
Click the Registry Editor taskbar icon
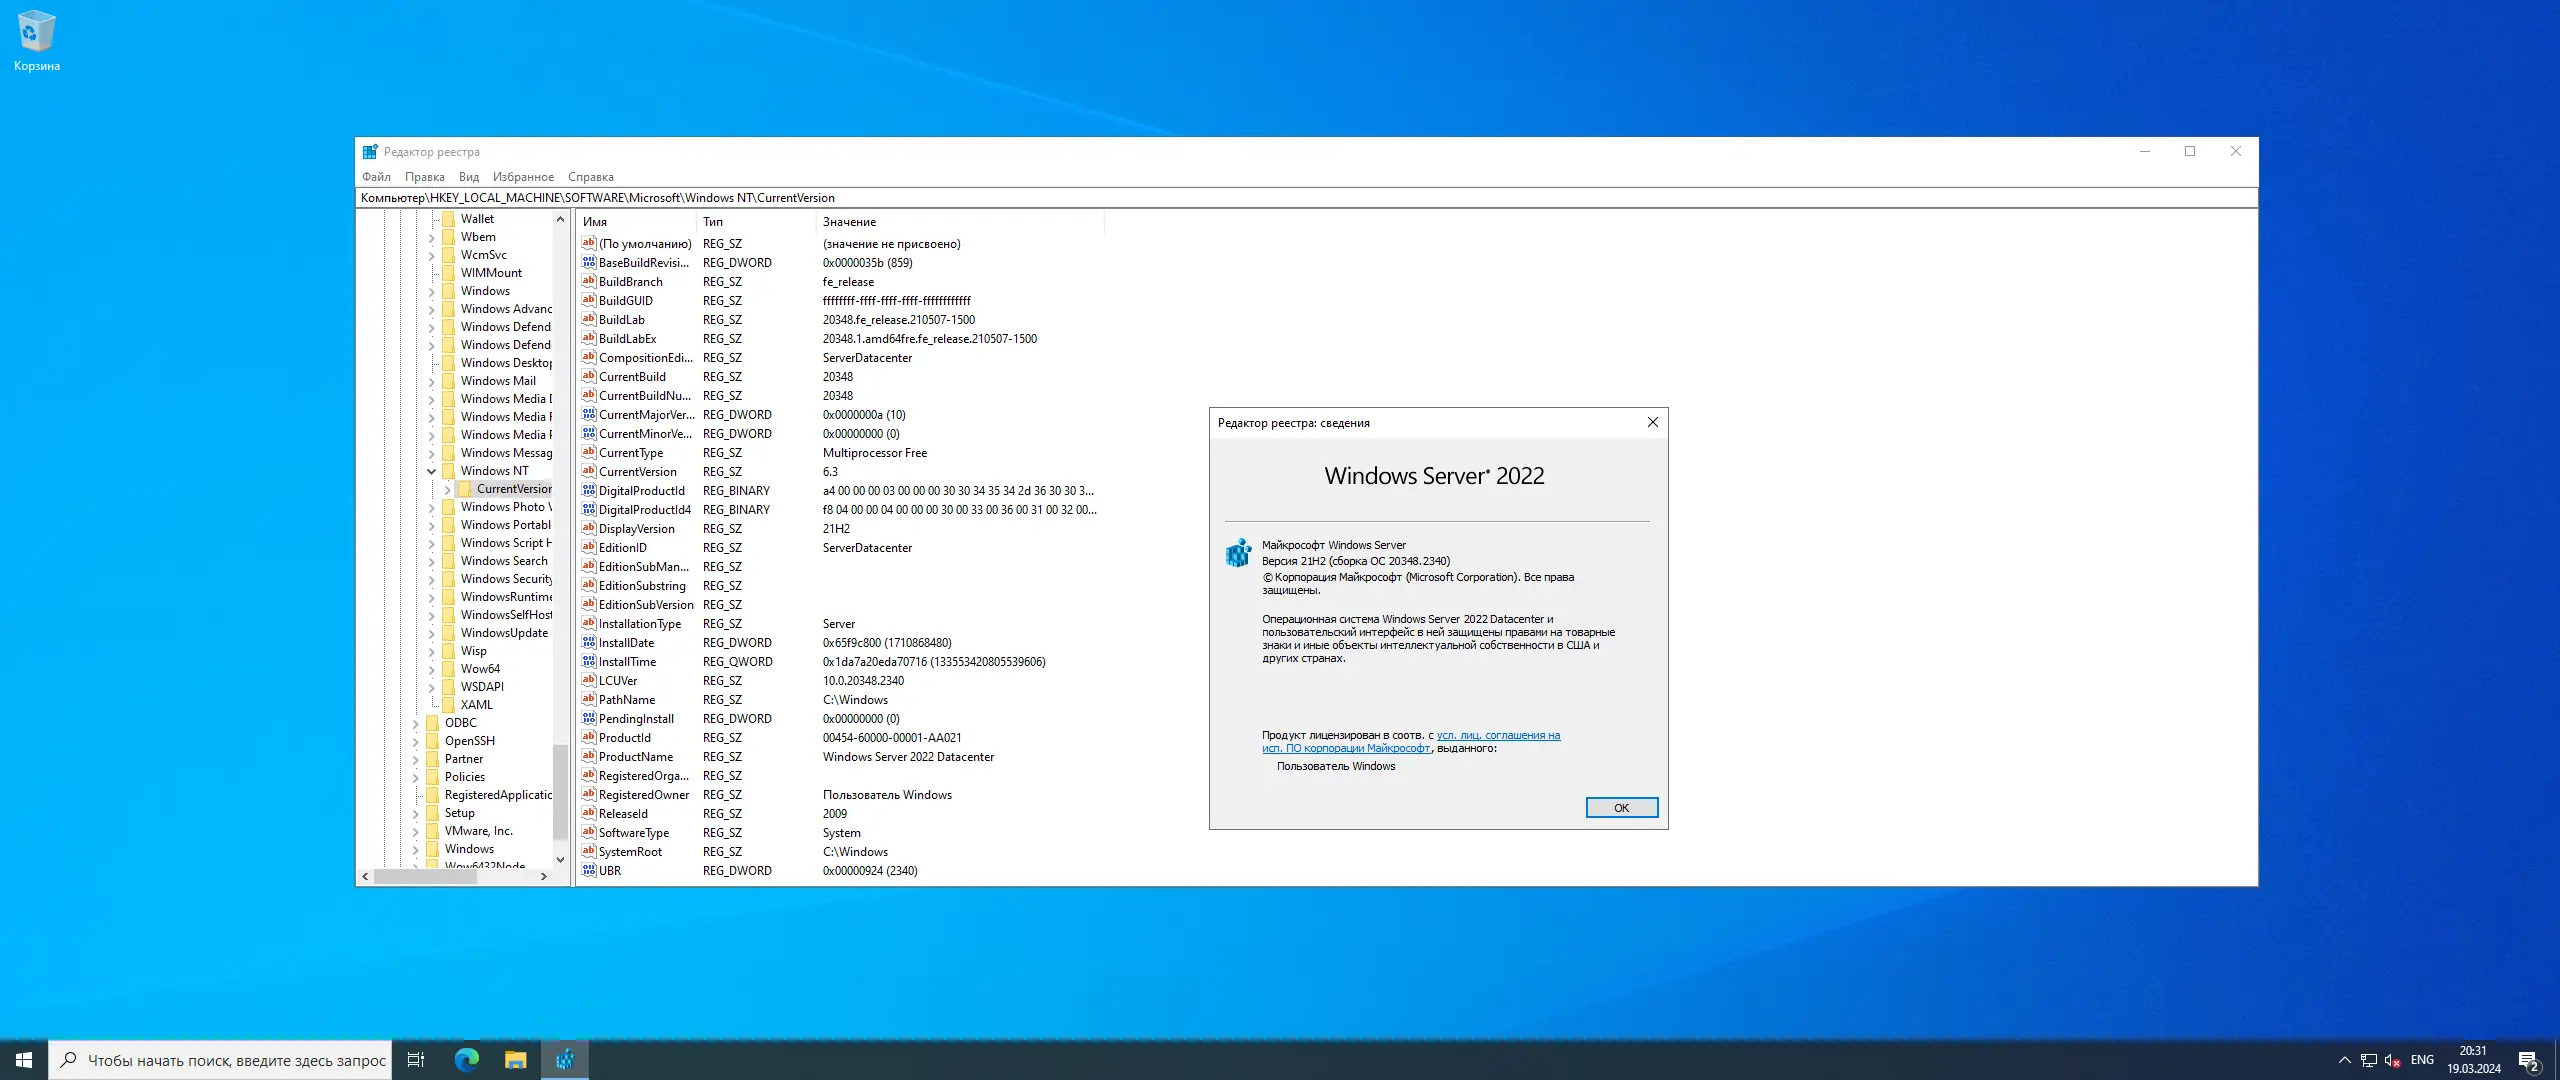coord(565,1059)
